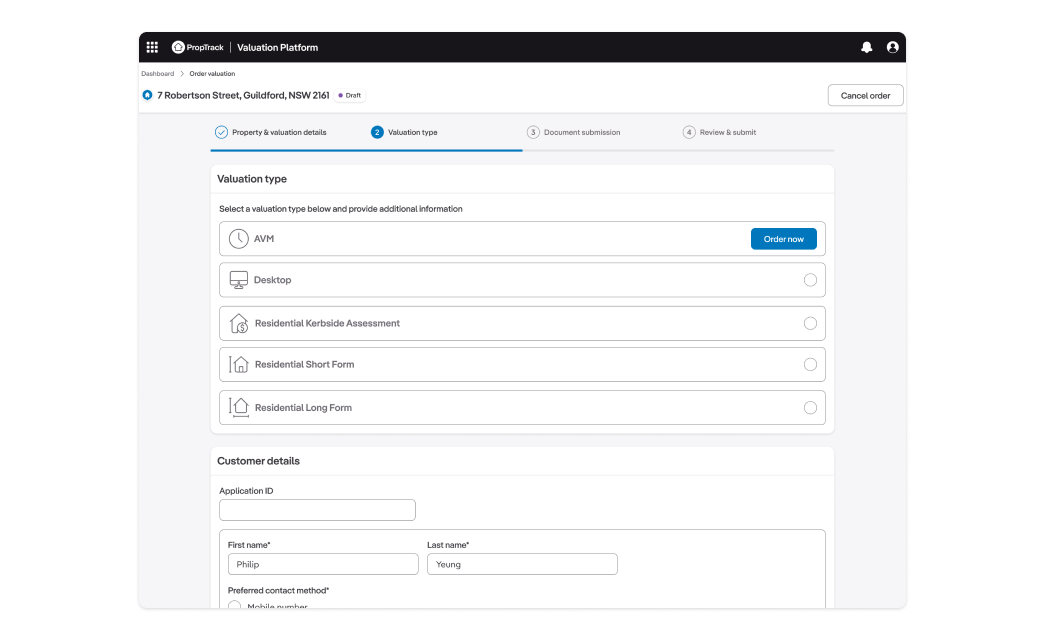Click the Last name field containing Yeung
The width and height of the screenshot is (1046, 640).
522,564
